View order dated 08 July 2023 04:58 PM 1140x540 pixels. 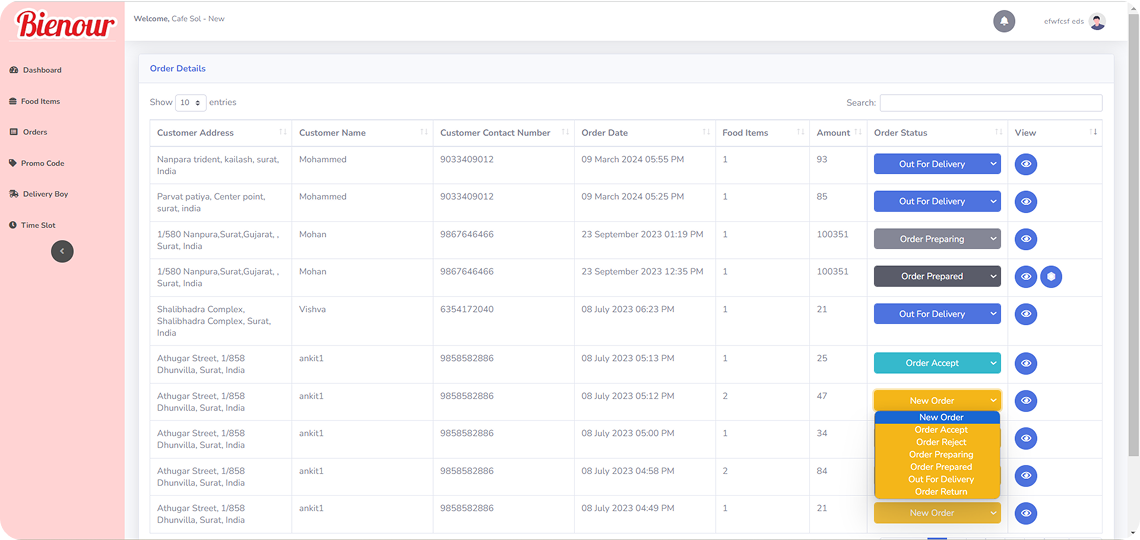coord(1026,476)
